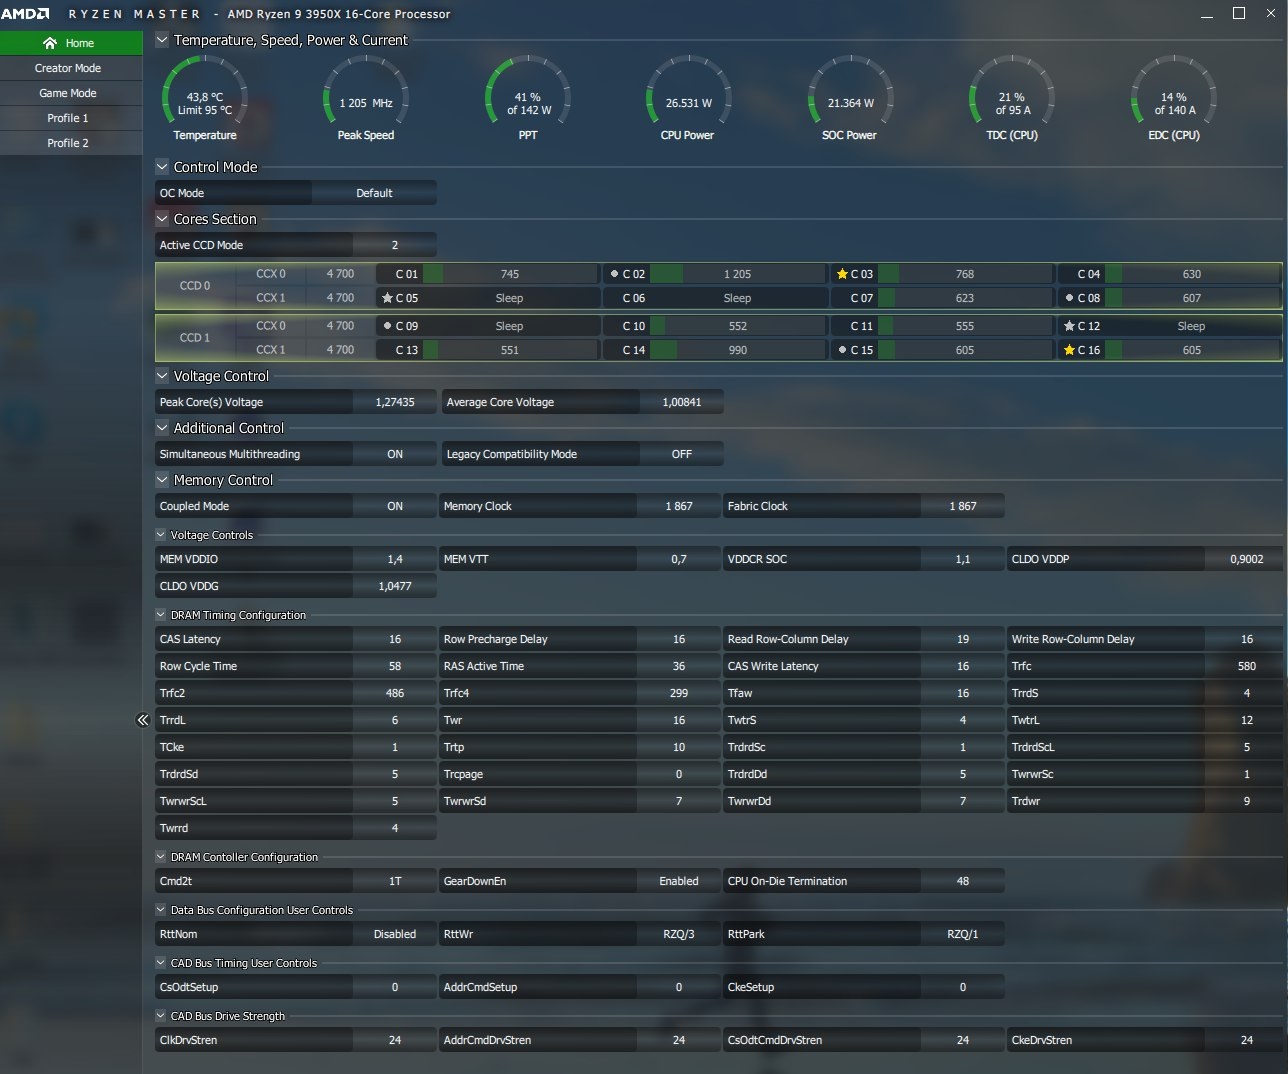The width and height of the screenshot is (1288, 1074).
Task: Click the gold star on core C 16
Action: coord(1069,350)
